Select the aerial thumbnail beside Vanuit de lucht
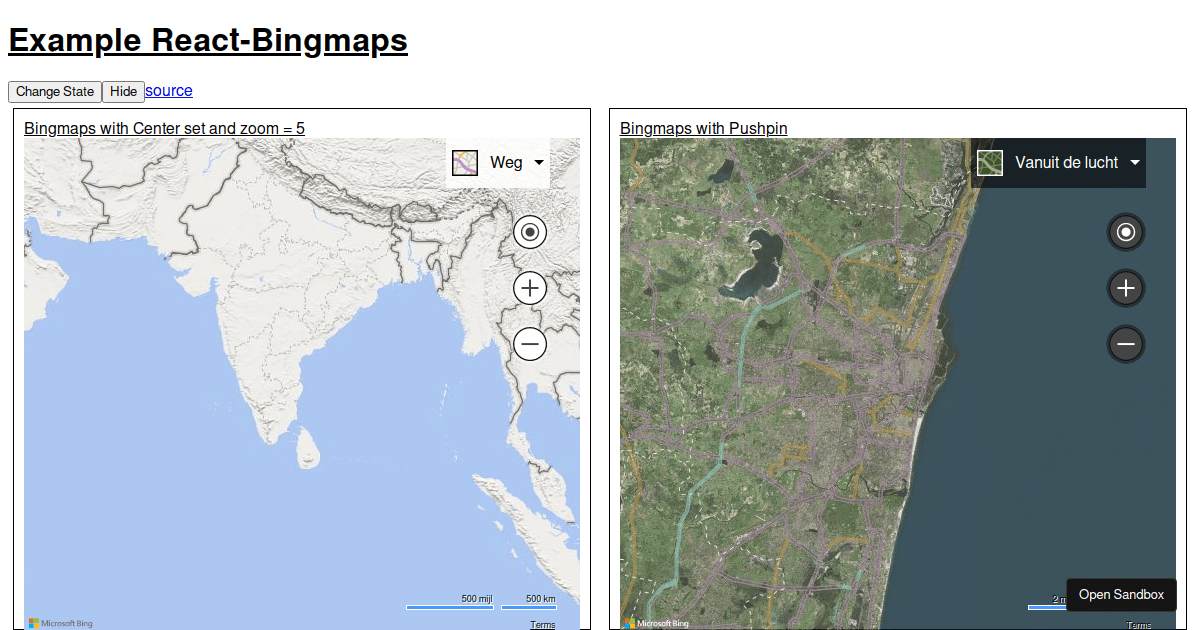The width and height of the screenshot is (1200, 630). tap(989, 162)
